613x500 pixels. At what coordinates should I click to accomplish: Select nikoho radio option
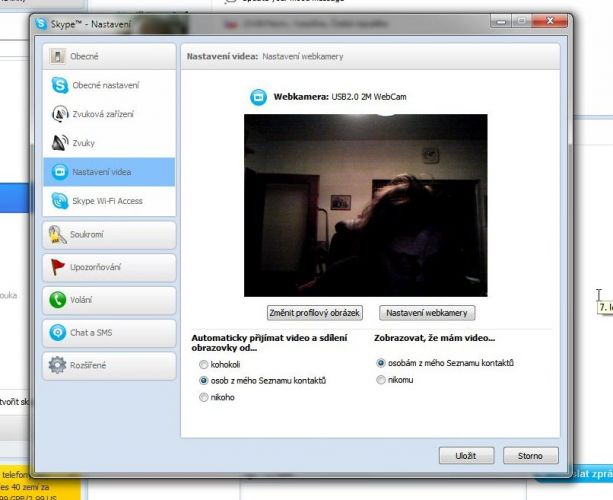click(204, 397)
